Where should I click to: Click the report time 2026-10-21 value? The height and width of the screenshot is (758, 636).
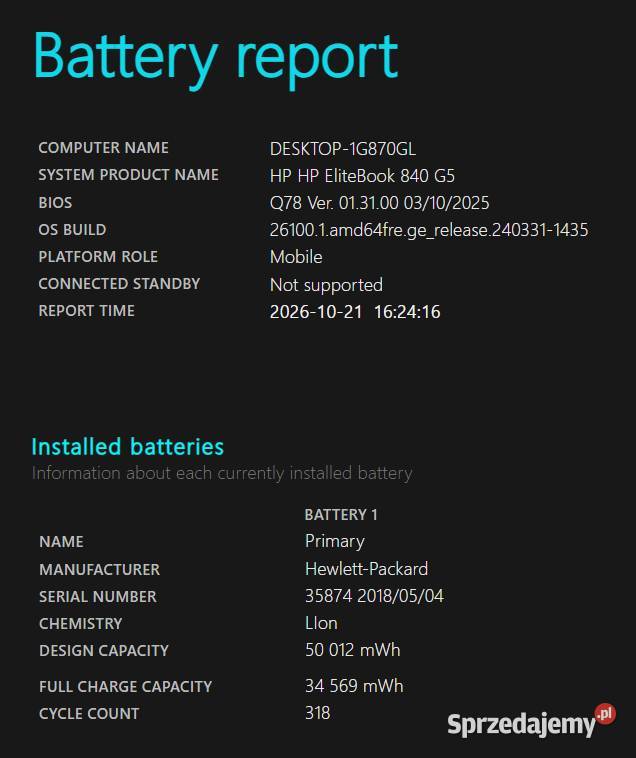(x=355, y=312)
